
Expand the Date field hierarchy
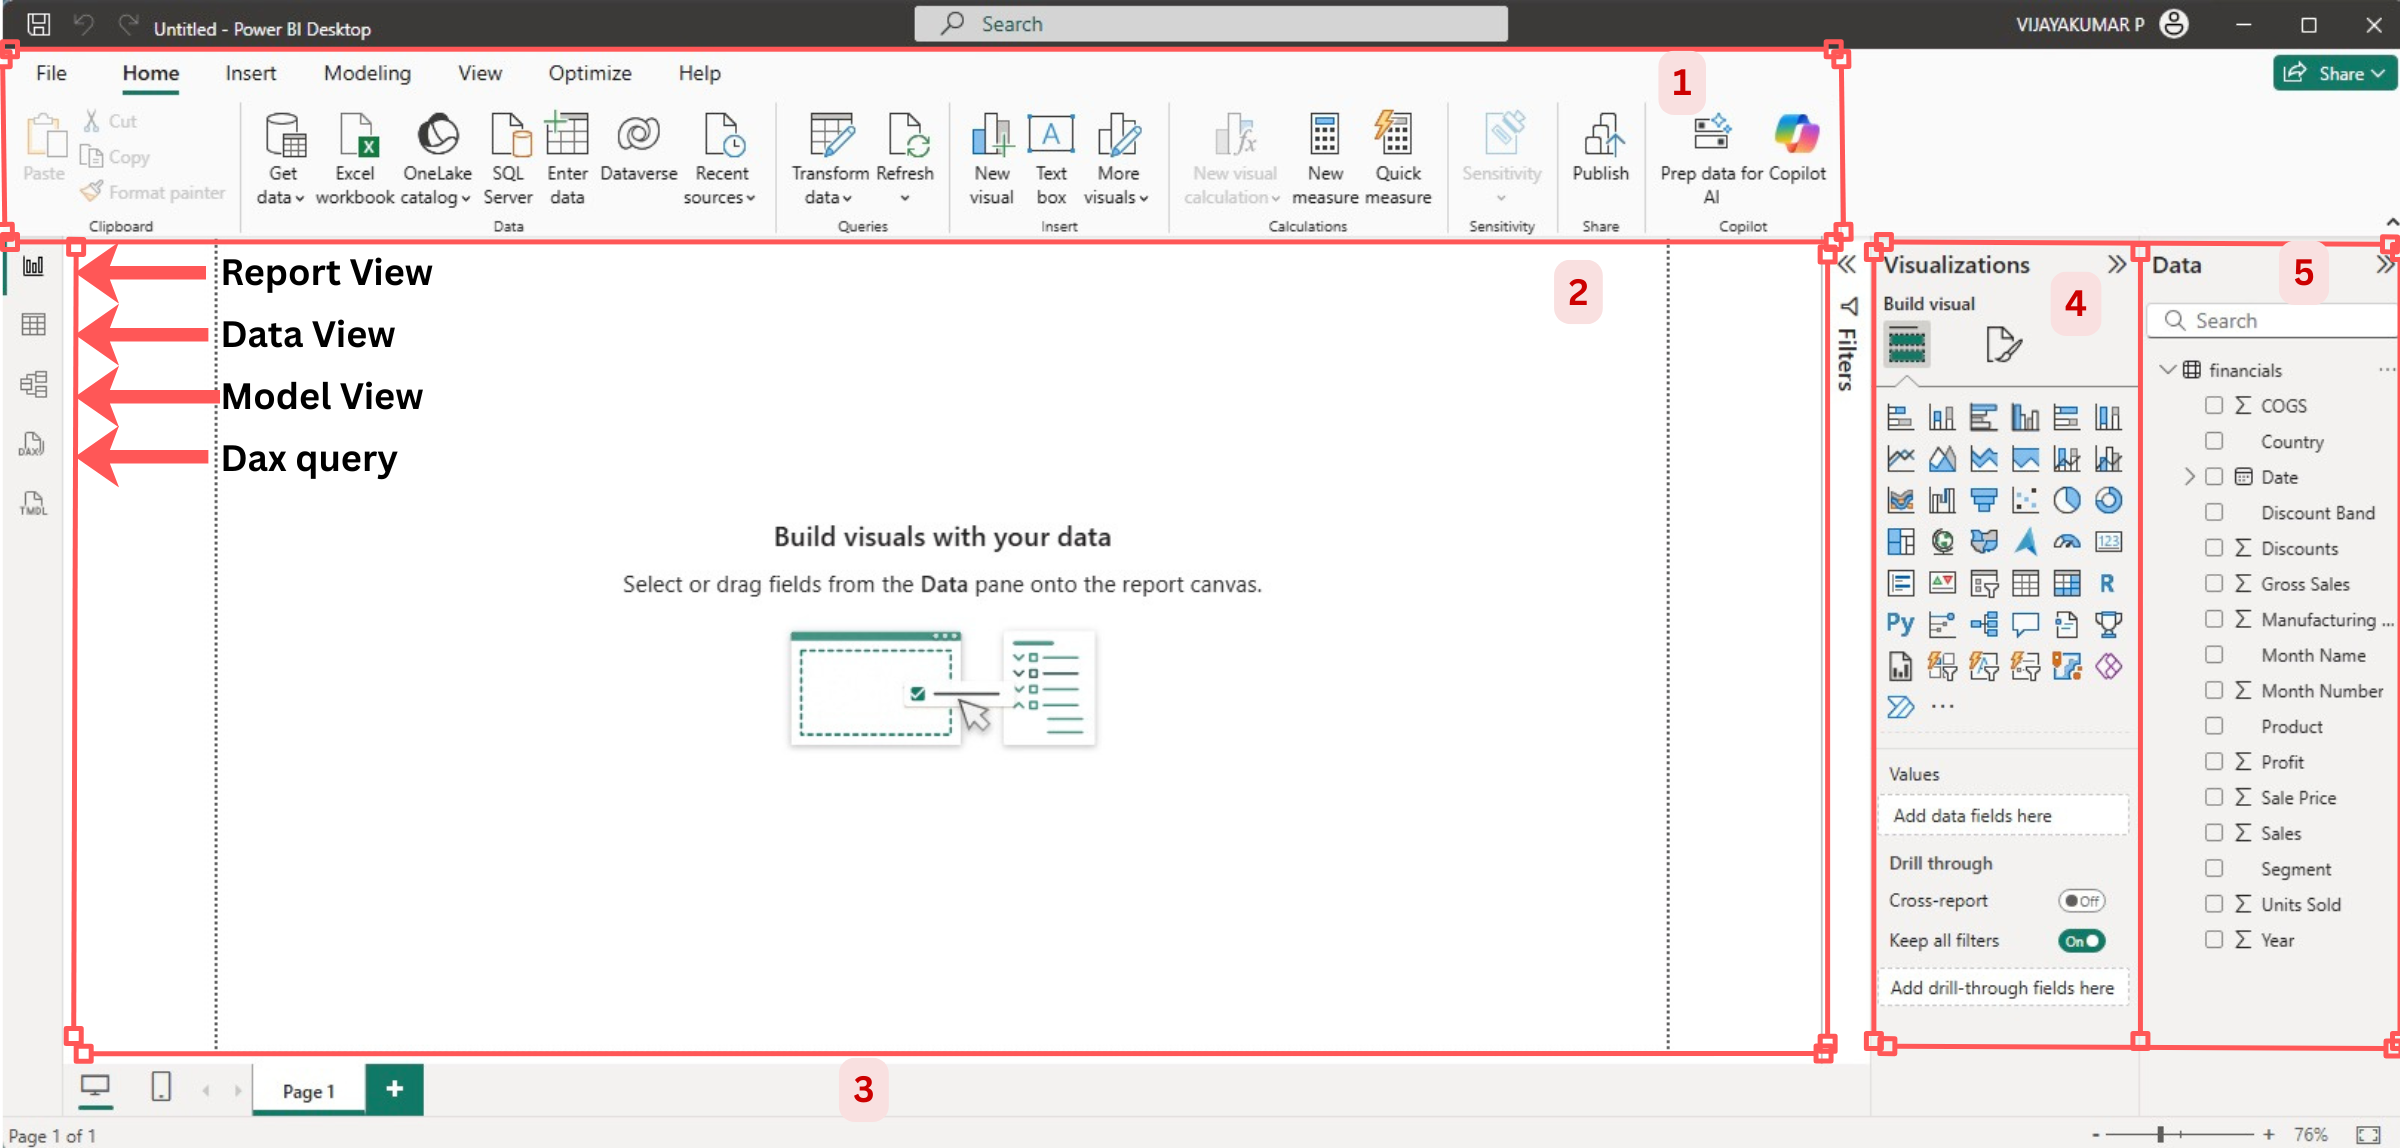click(2189, 477)
